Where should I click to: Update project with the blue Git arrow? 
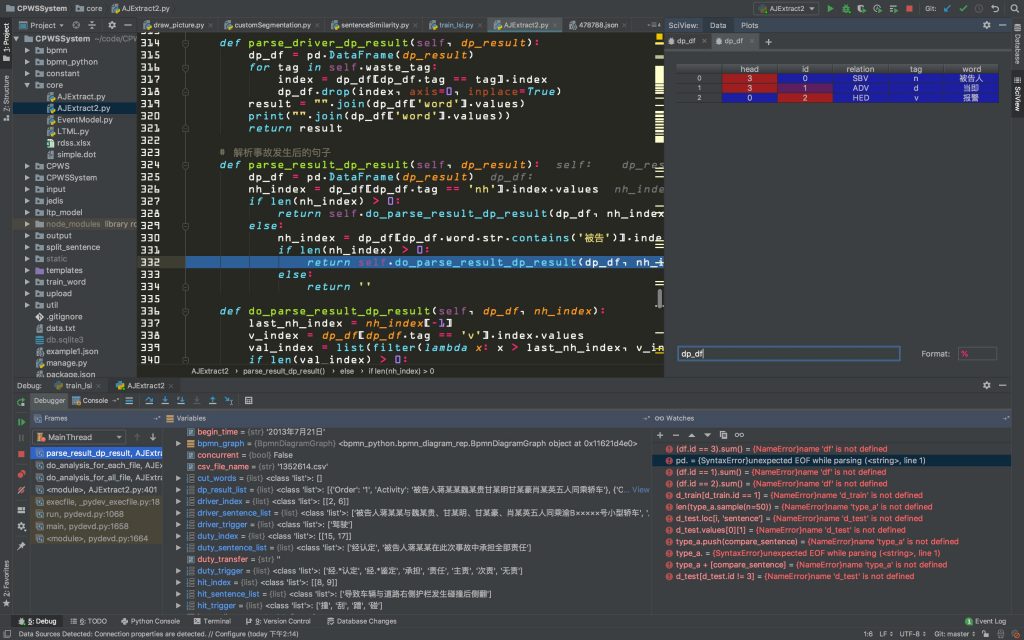948,8
